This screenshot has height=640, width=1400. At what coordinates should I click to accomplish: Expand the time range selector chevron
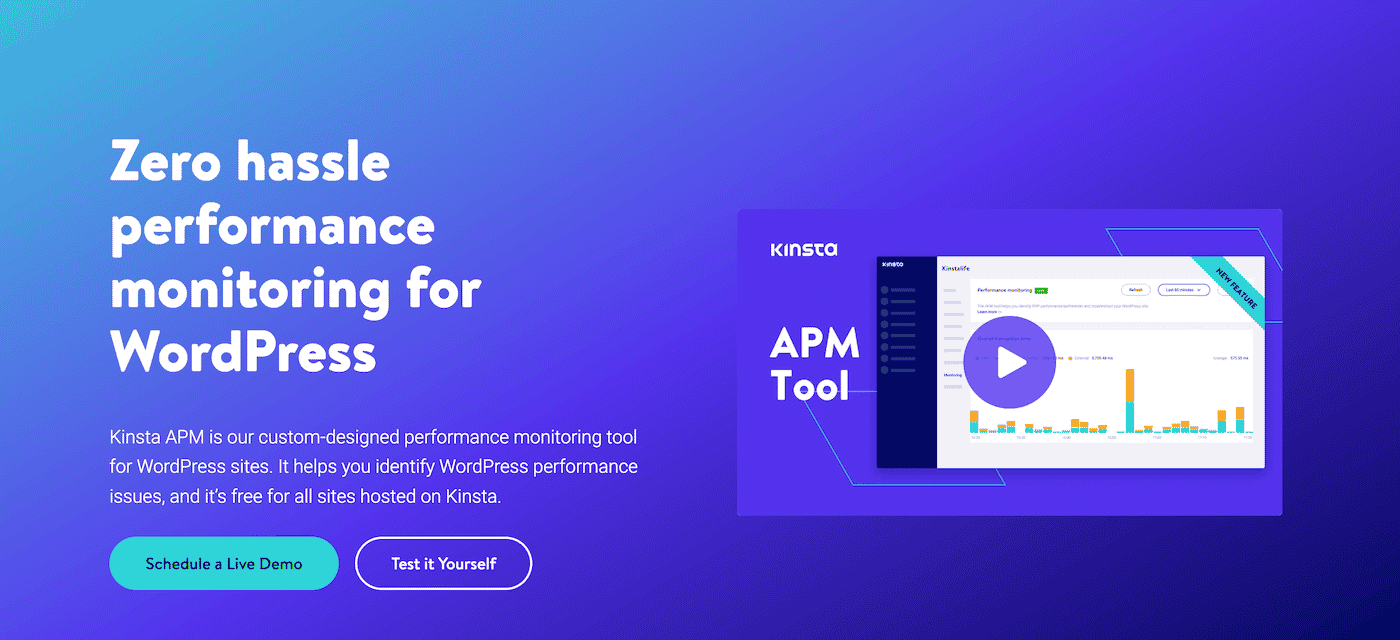coord(1200,290)
